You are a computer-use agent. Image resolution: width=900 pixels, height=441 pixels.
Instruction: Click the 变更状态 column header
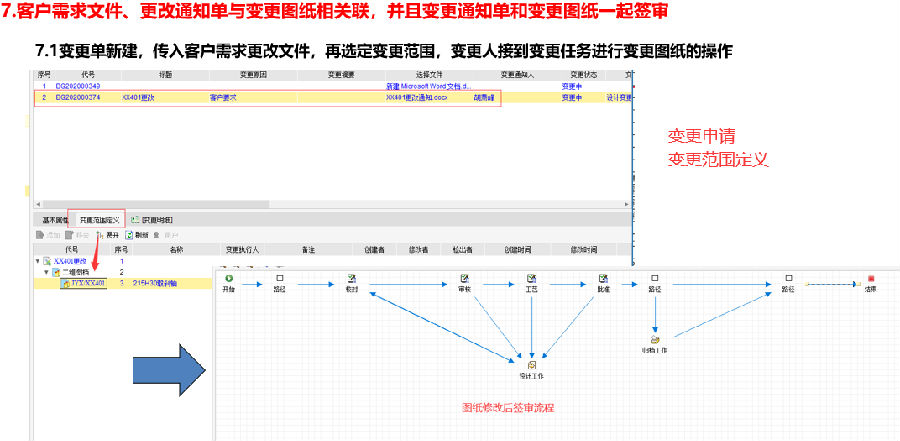583,75
